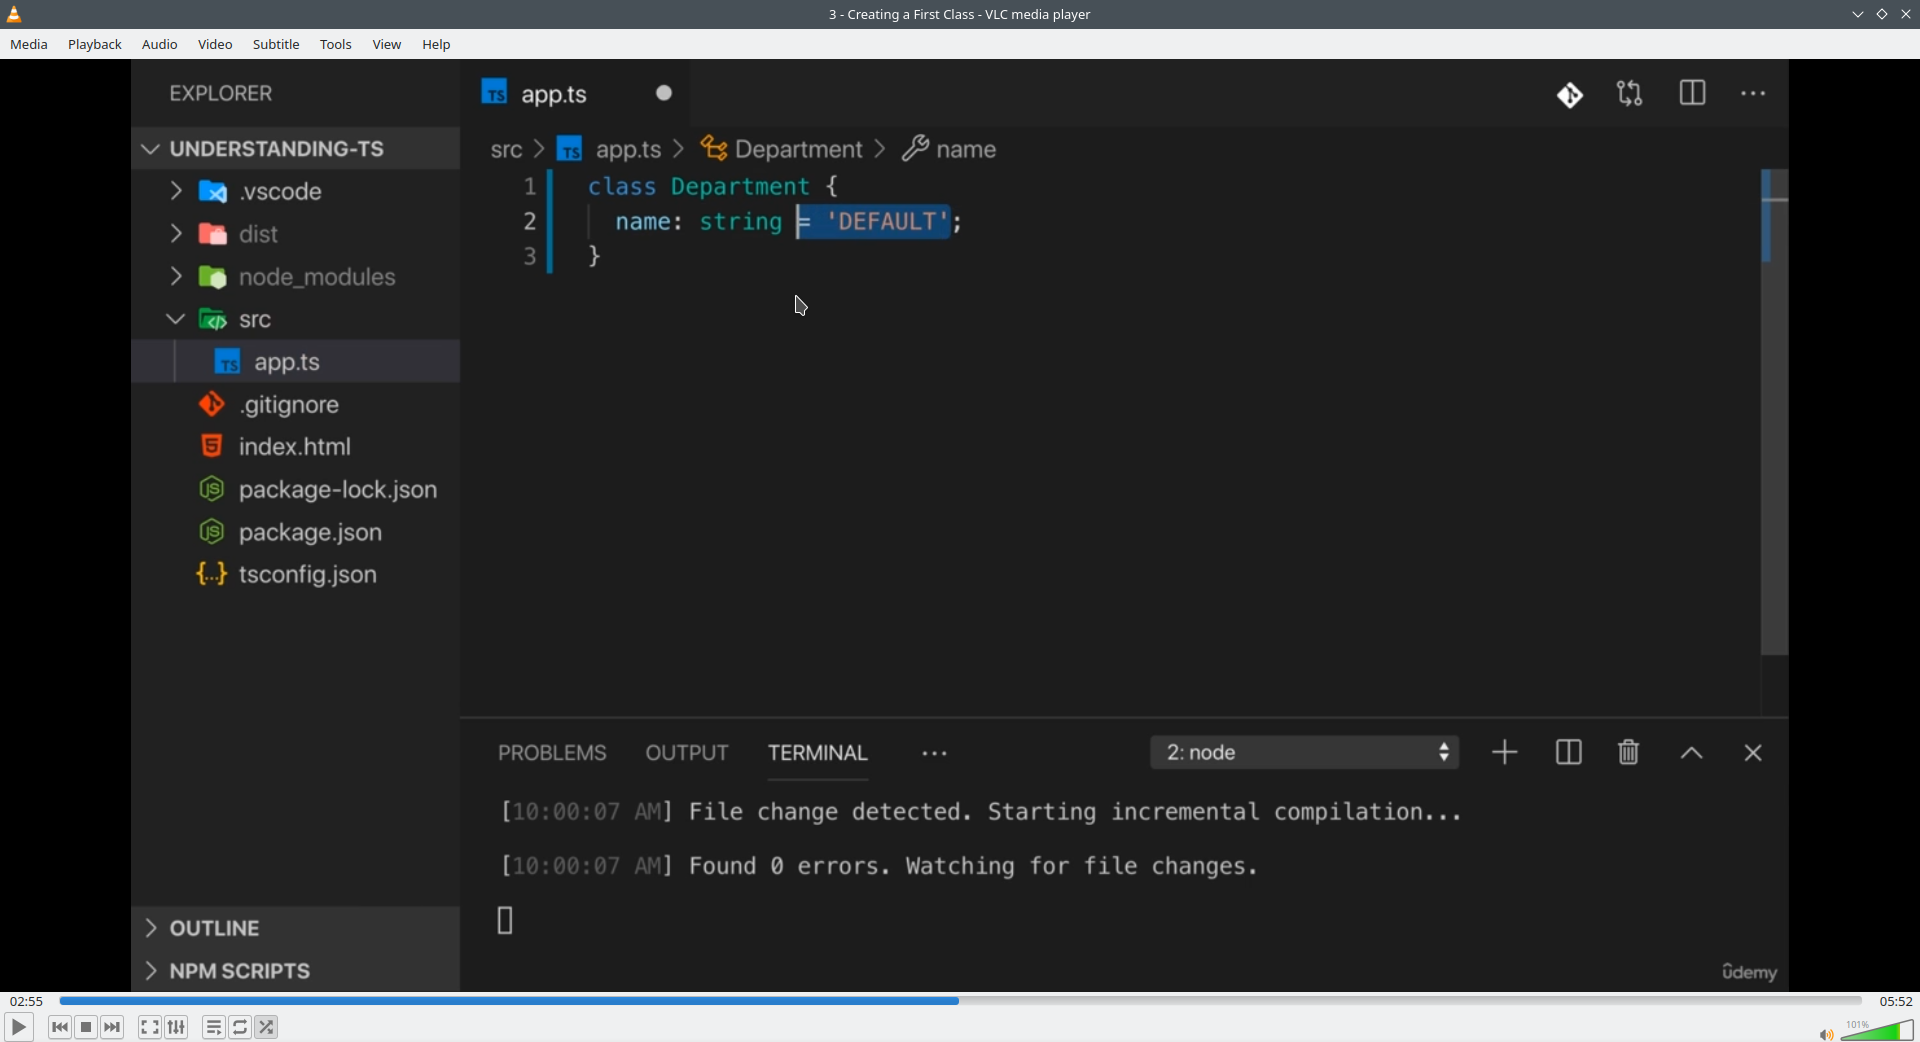Open the Playback menu
The height and width of the screenshot is (1042, 1920).
pos(95,45)
